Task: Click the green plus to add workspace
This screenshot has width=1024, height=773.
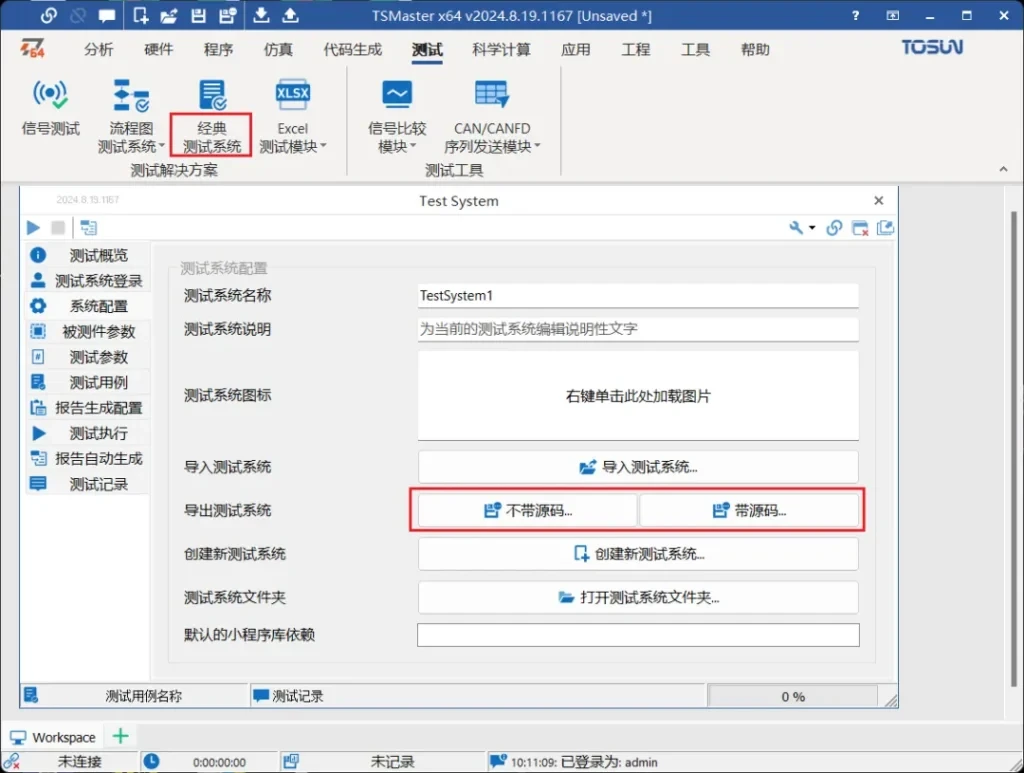Action: (x=120, y=736)
